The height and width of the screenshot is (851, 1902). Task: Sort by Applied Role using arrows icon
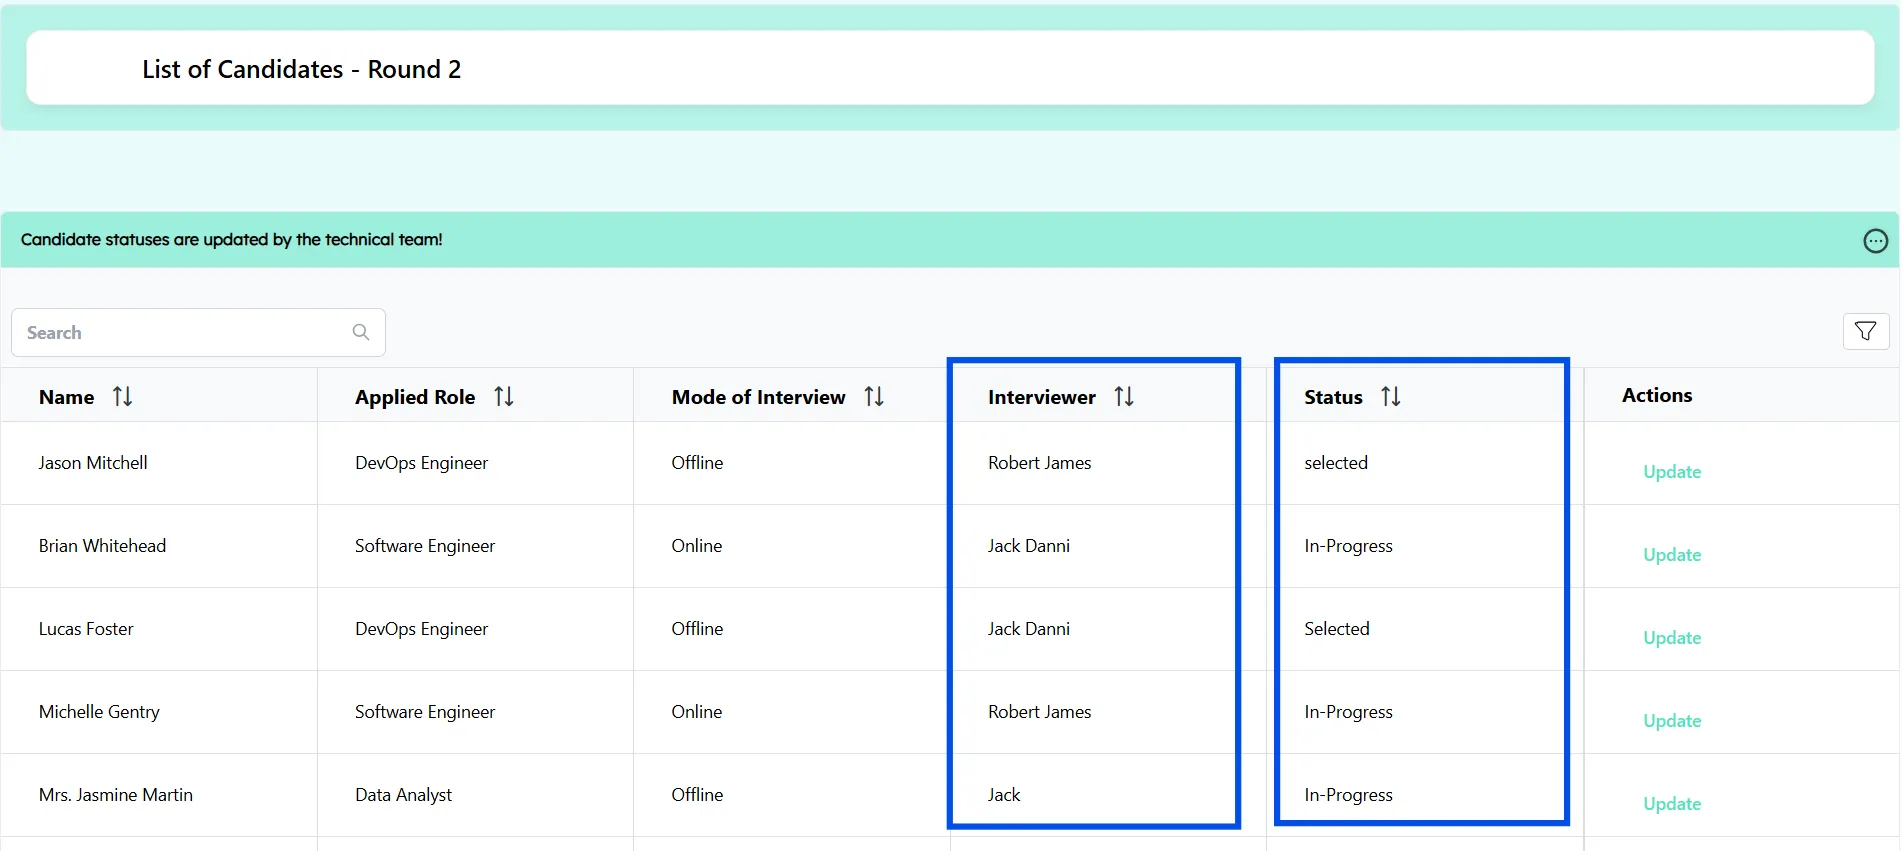pos(504,397)
